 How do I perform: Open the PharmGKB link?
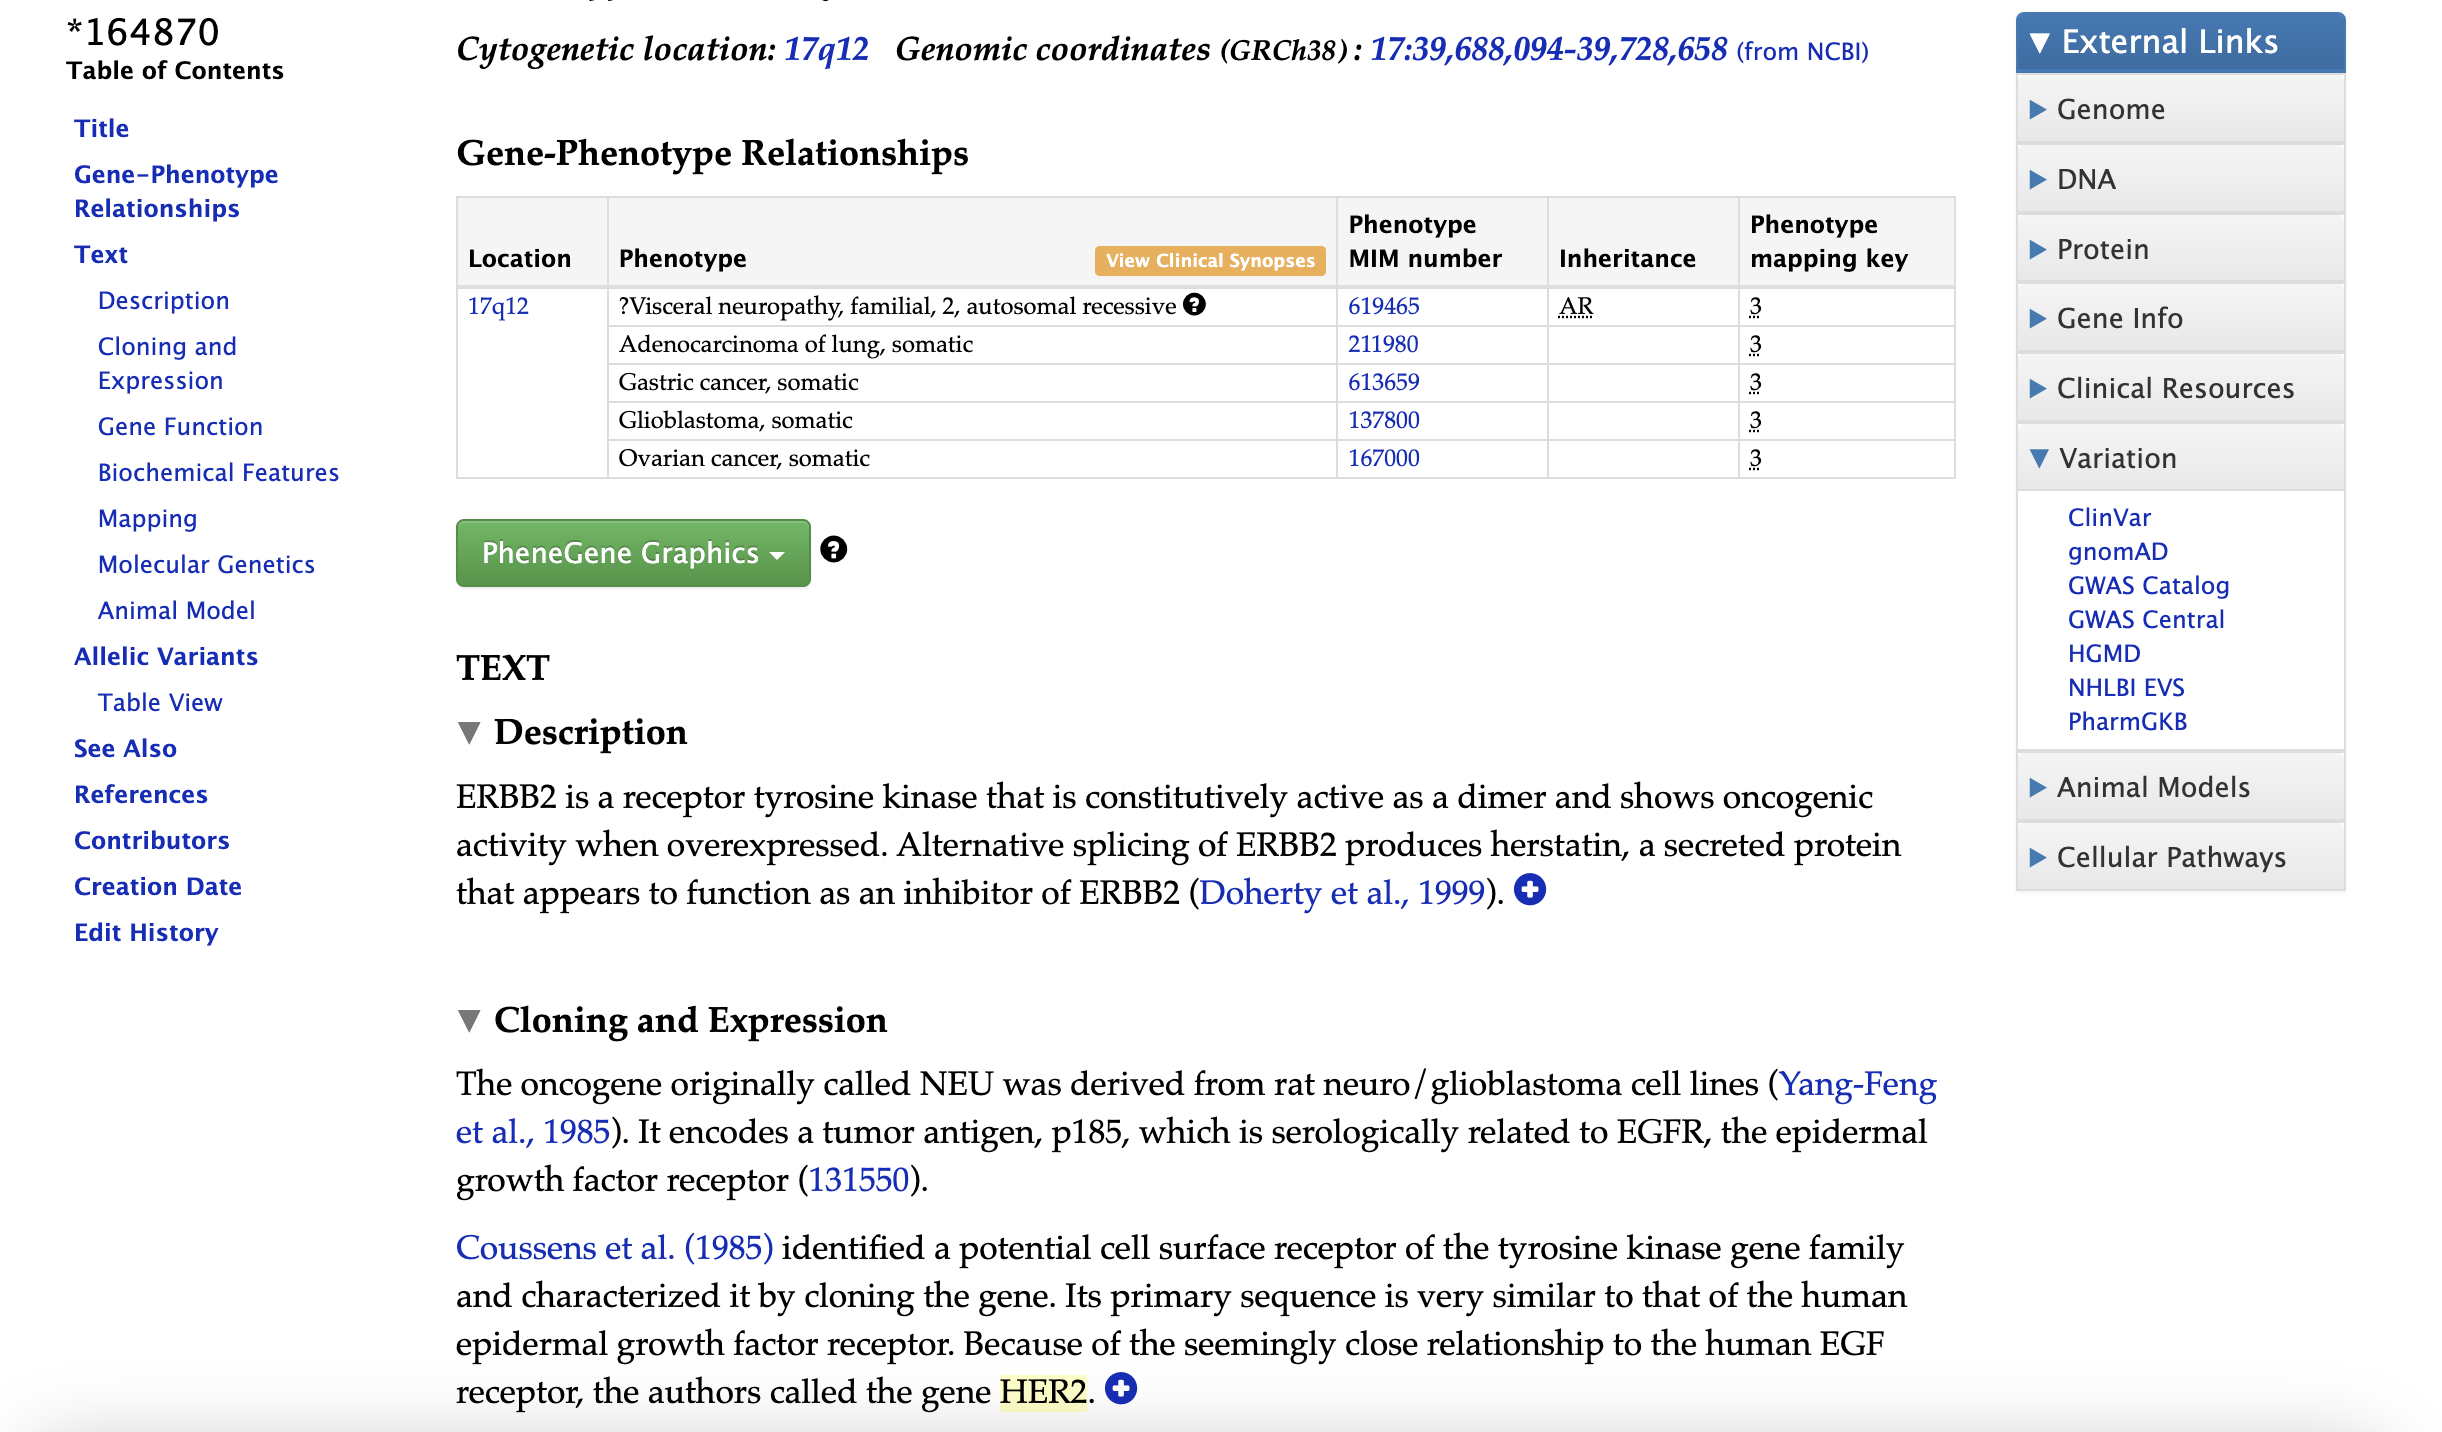tap(2127, 721)
